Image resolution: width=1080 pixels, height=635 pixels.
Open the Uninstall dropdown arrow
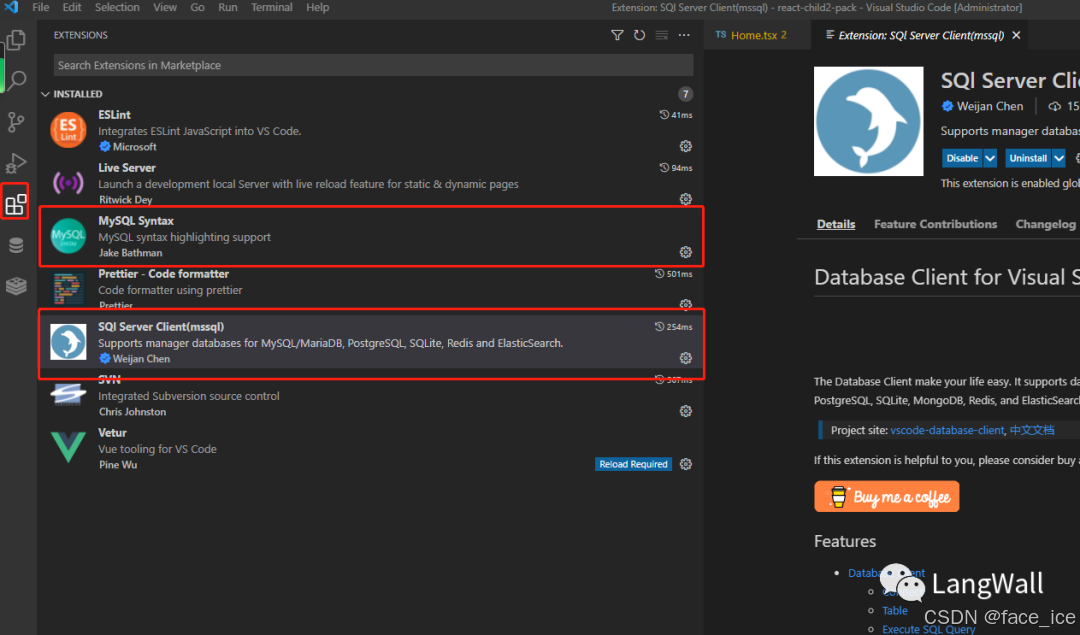[x=1057, y=157]
